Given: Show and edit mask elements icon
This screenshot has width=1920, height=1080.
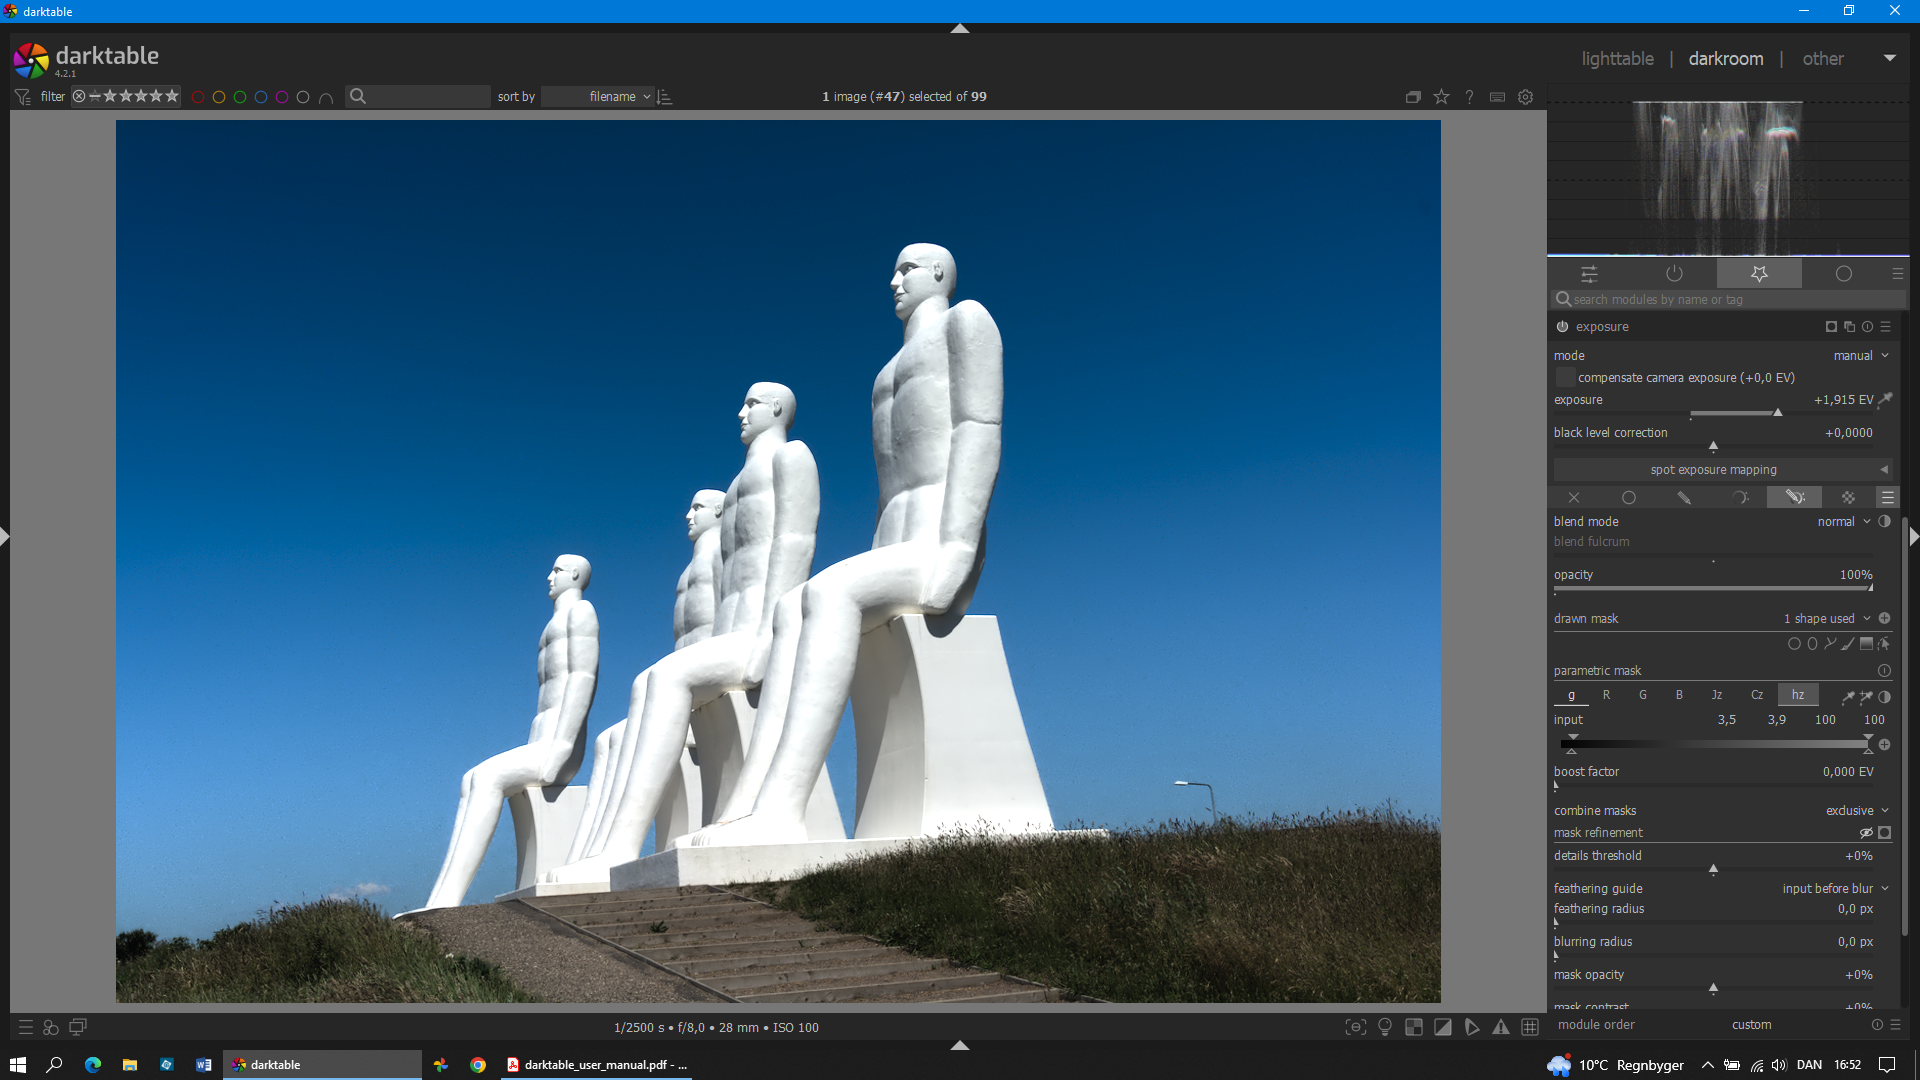Looking at the screenshot, I should click(1884, 644).
